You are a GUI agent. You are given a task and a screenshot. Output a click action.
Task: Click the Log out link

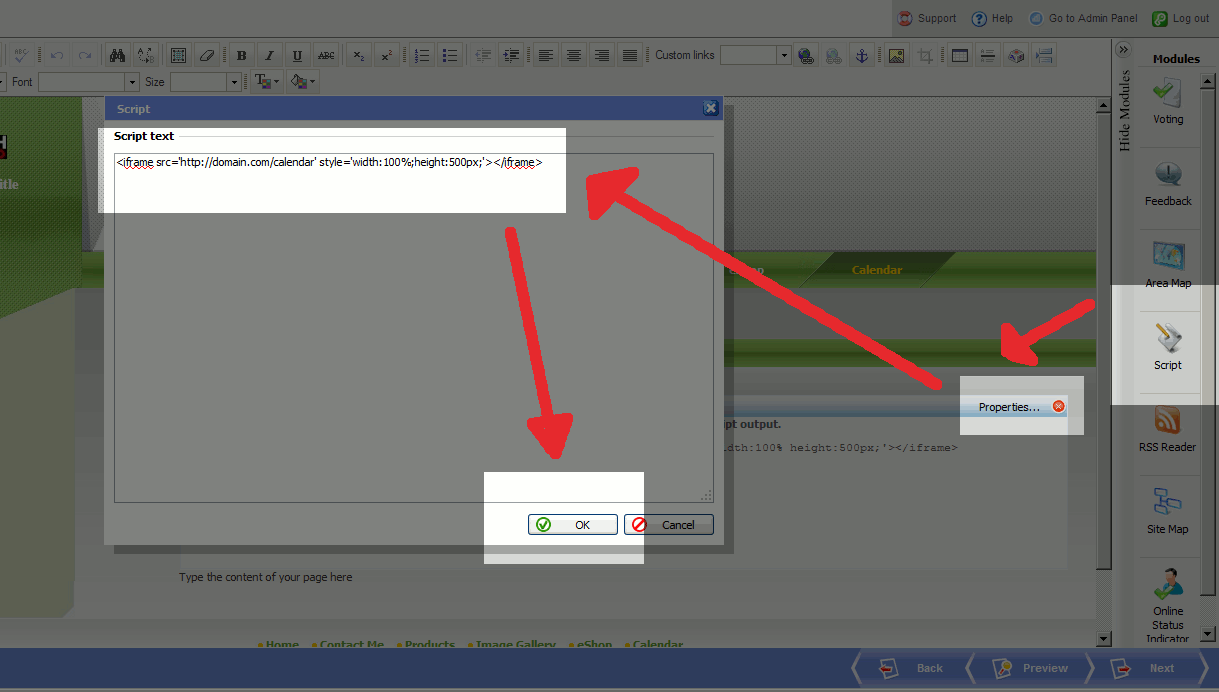1181,18
